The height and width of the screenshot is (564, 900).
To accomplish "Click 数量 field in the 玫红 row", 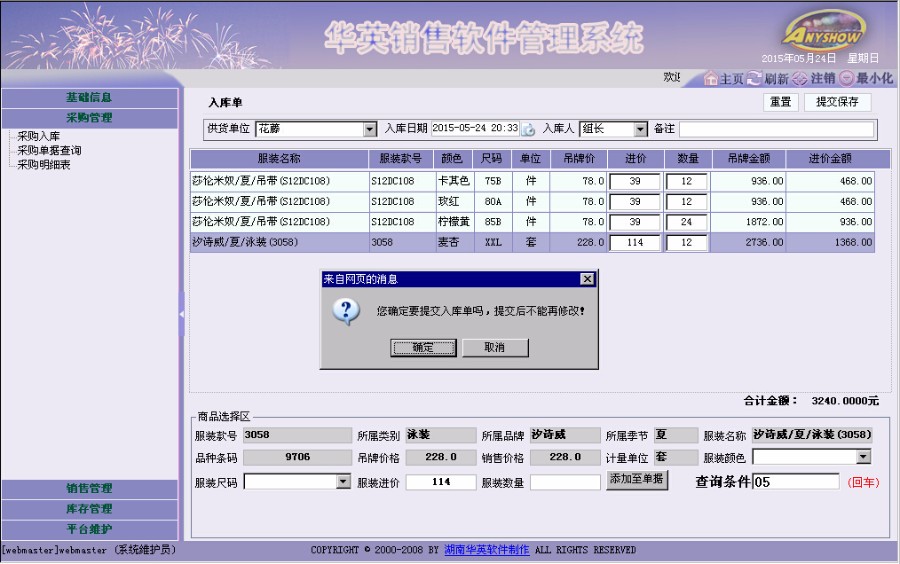I will 686,202.
